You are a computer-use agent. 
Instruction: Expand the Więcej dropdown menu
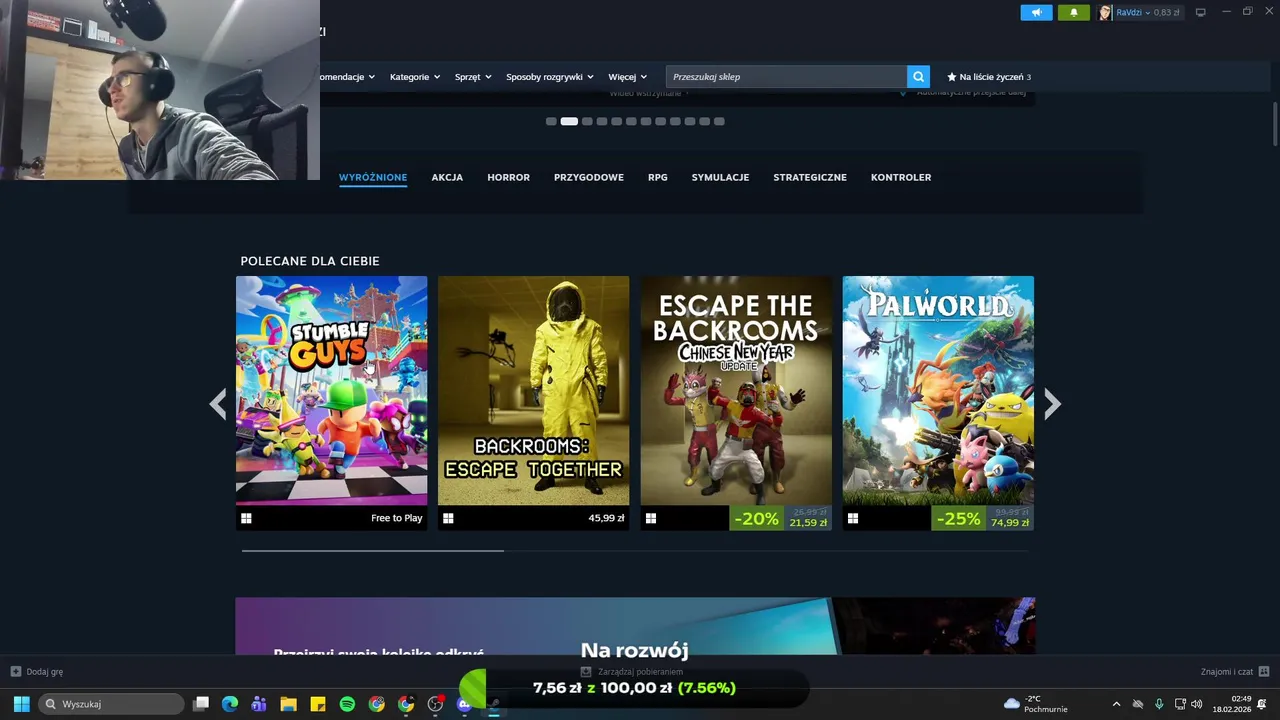627,77
